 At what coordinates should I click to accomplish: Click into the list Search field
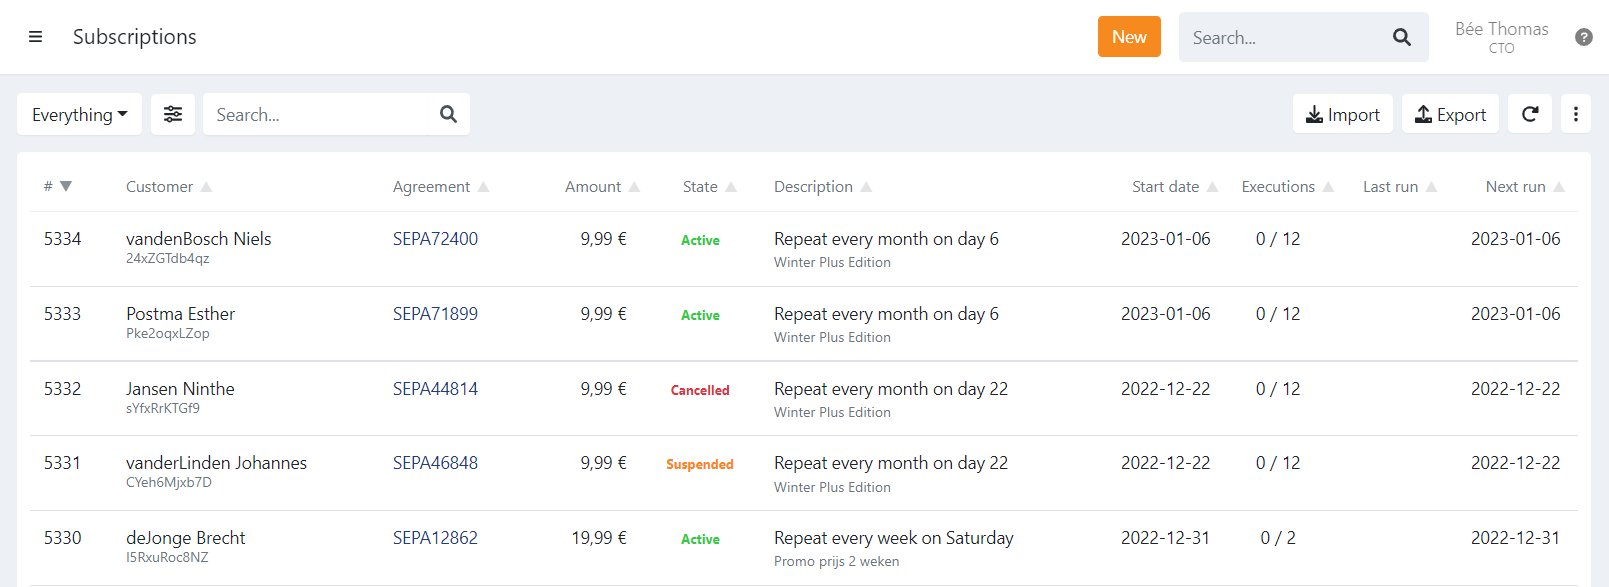(320, 114)
